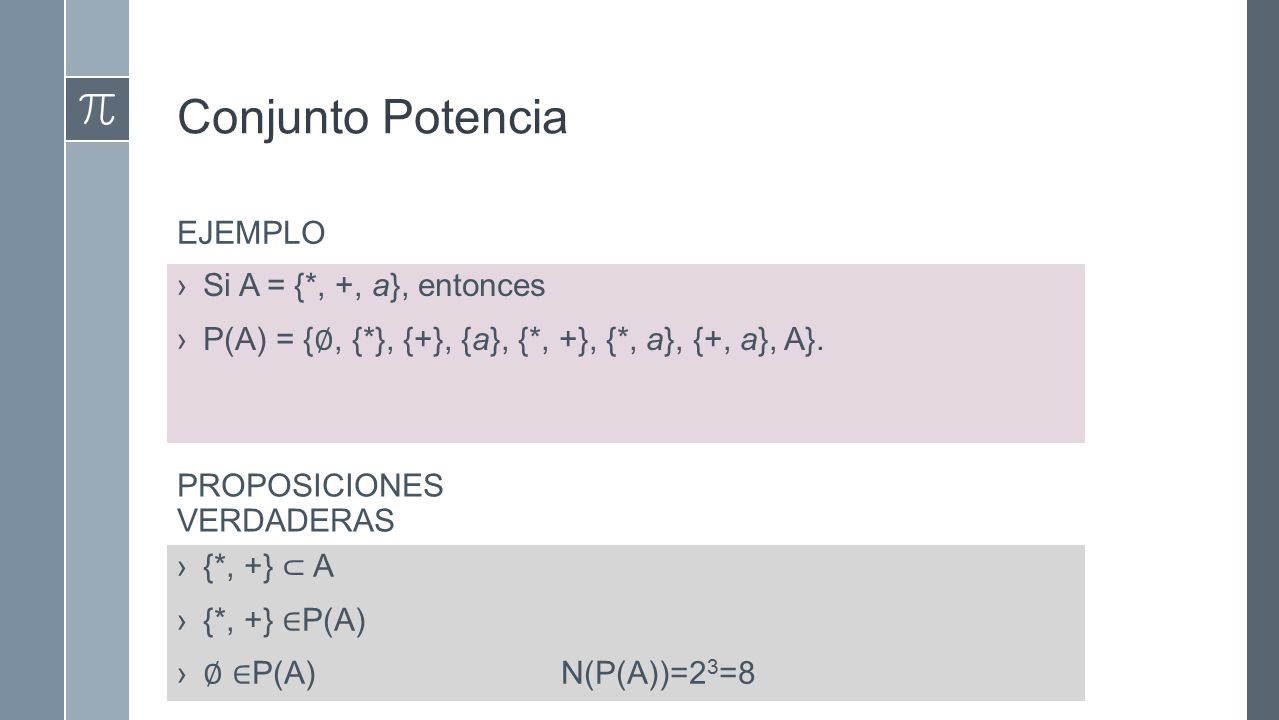
Task: Click the bullet arrow before '{*, +} ⊂ A'
Action: pyautogui.click(x=182, y=569)
